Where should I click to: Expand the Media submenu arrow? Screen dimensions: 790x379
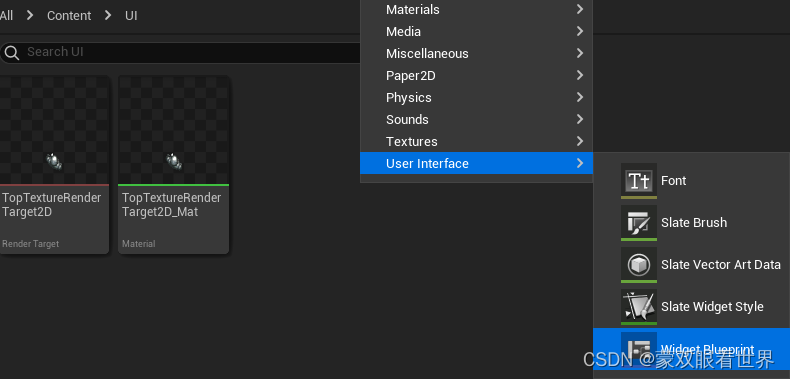tap(580, 31)
